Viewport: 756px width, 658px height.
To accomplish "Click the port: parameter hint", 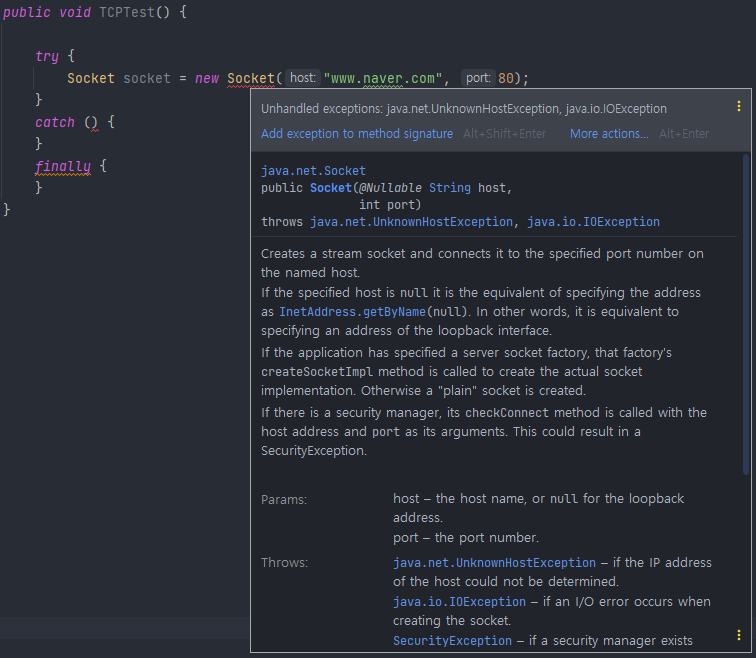I will 478,78.
